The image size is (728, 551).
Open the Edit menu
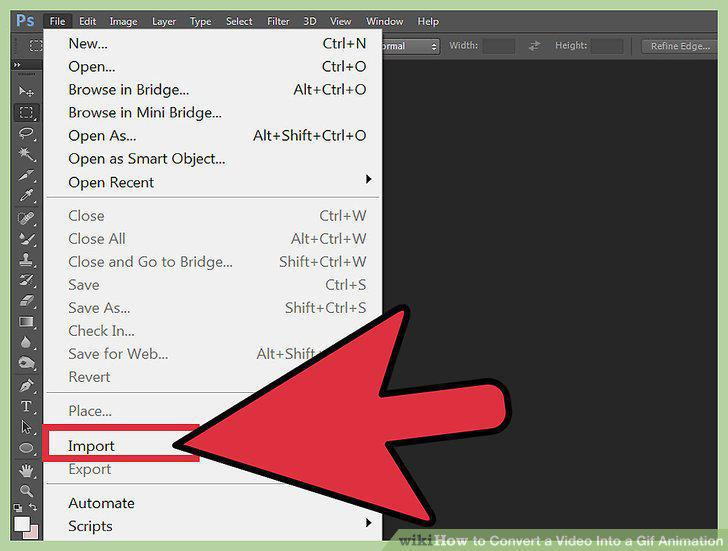87,21
